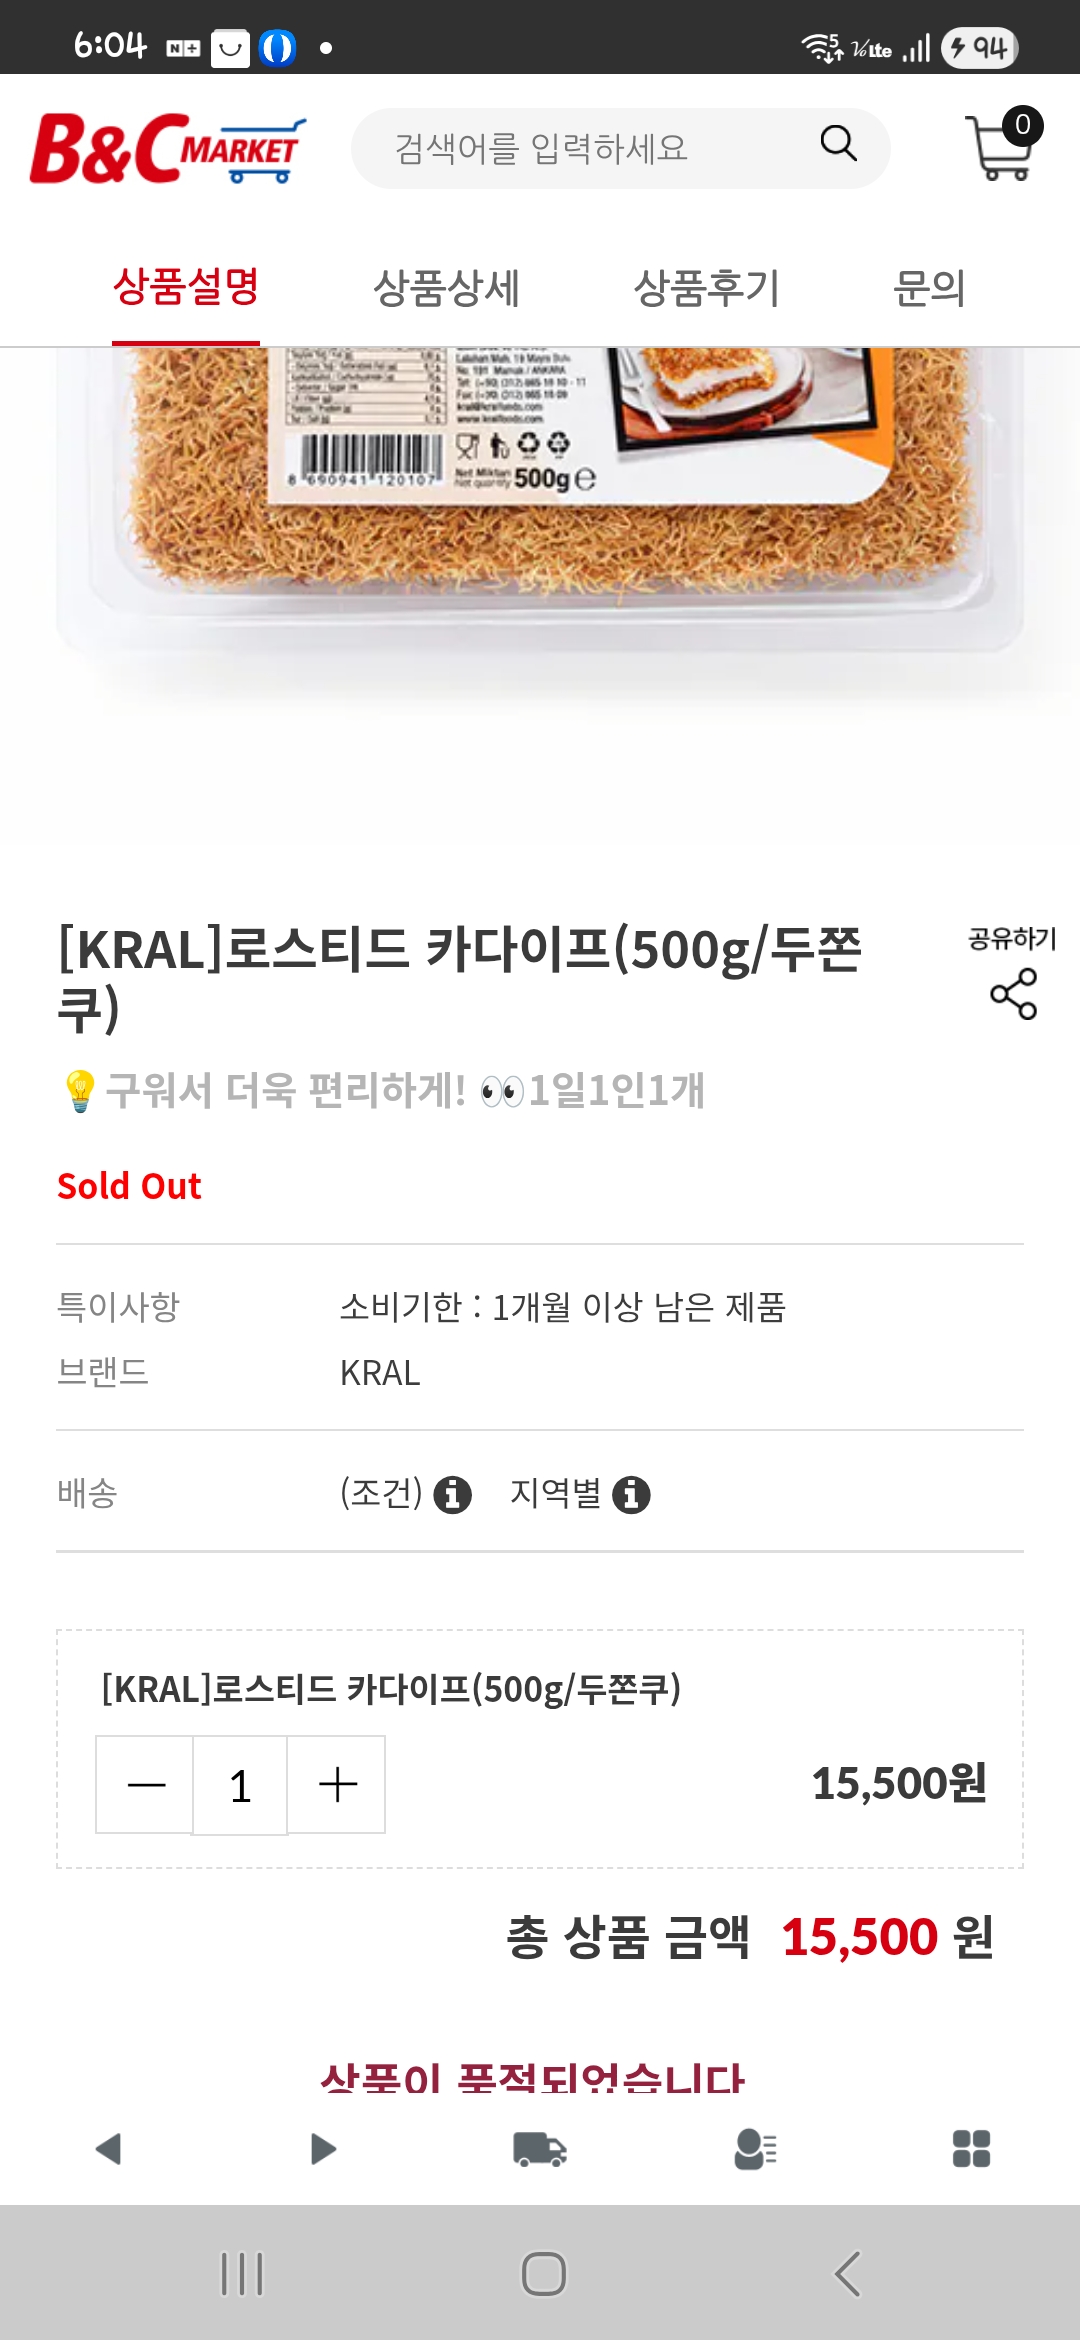This screenshot has width=1080, height=2340.
Task: Go forward with the right triangle arrow
Action: pos(323,2148)
